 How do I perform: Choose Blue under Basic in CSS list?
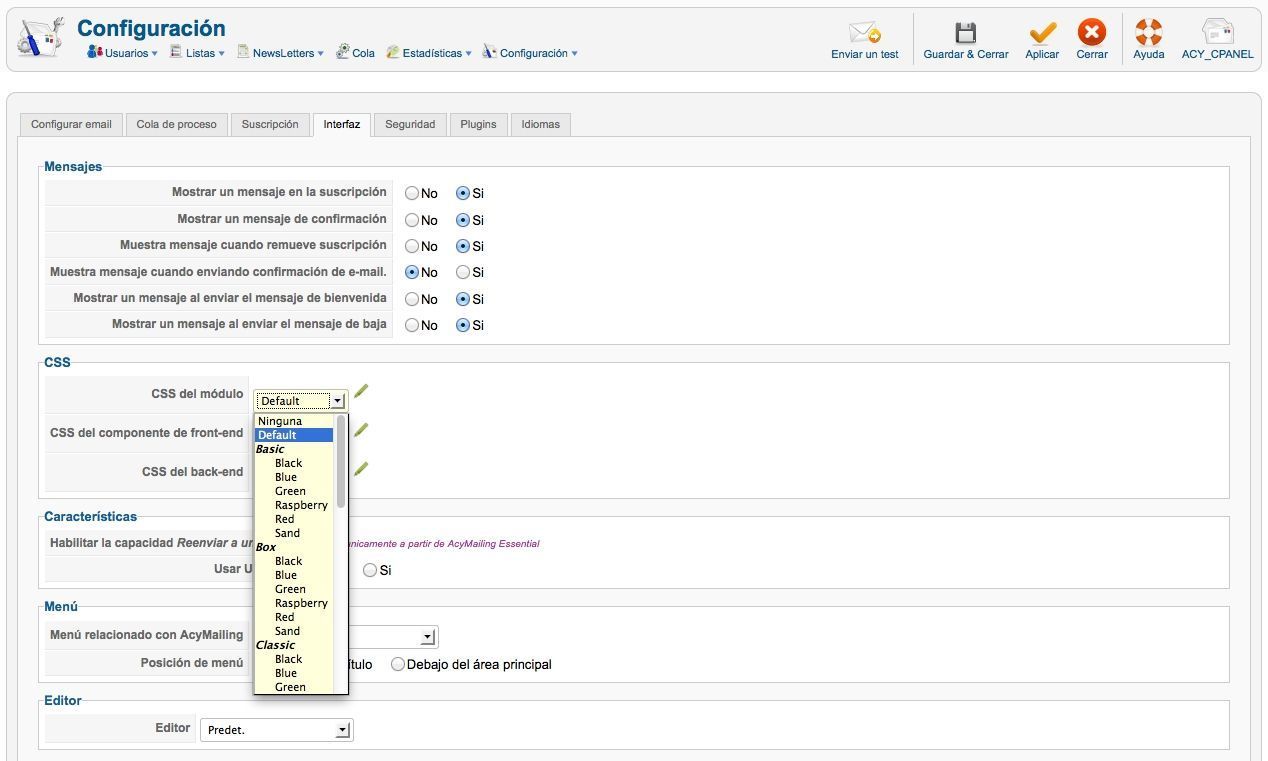(294, 477)
